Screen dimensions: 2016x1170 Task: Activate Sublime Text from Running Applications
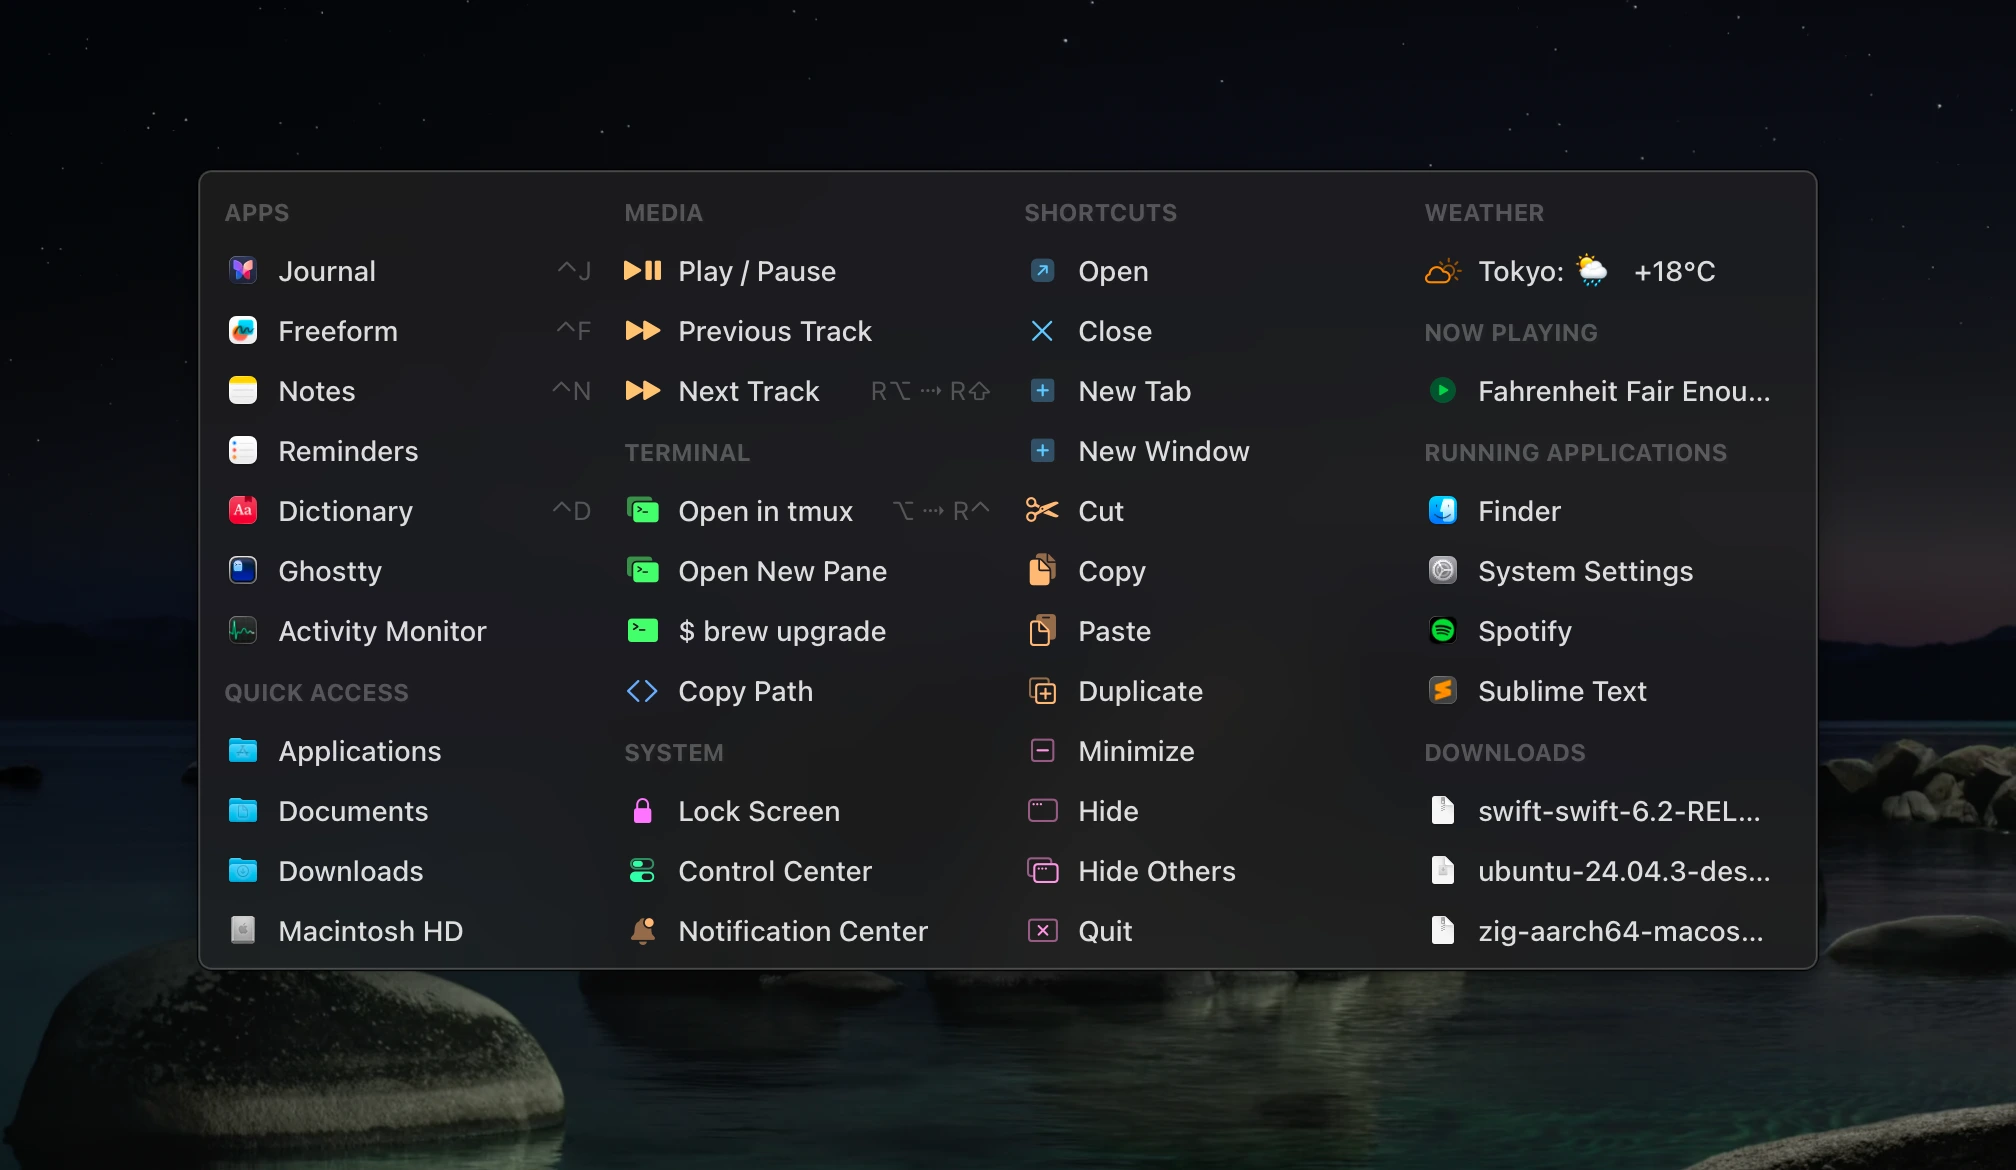point(1562,691)
